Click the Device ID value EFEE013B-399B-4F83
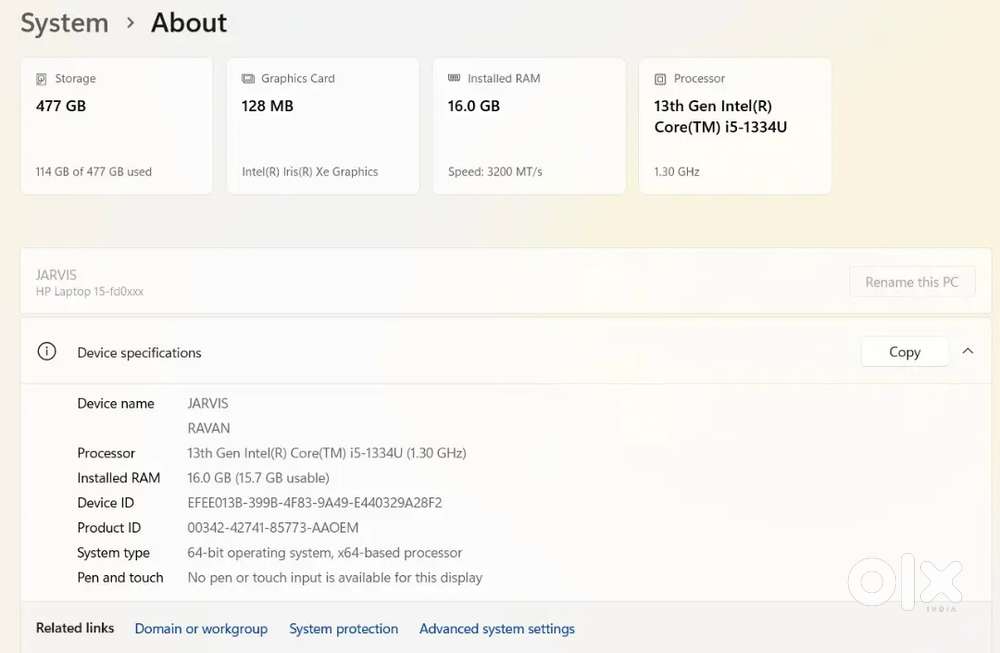1000x653 pixels. point(314,503)
